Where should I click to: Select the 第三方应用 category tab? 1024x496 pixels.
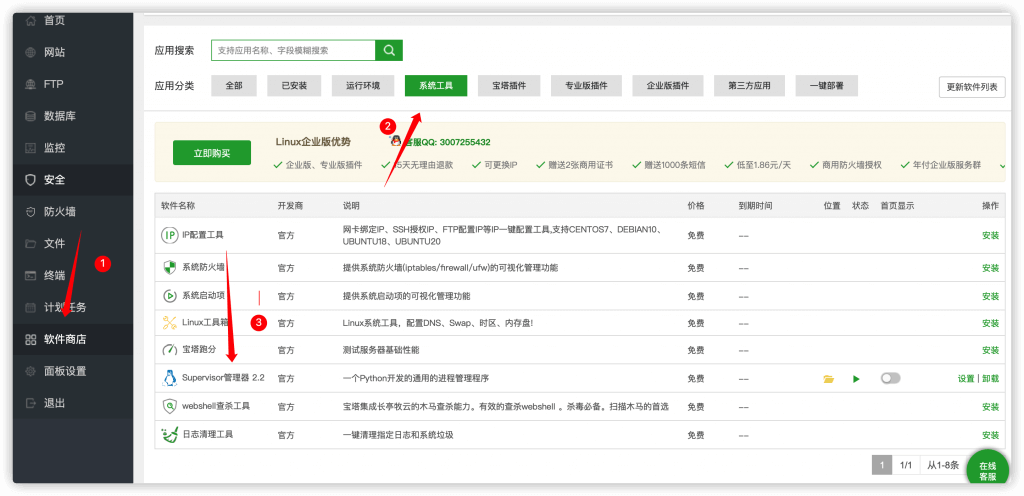click(749, 85)
